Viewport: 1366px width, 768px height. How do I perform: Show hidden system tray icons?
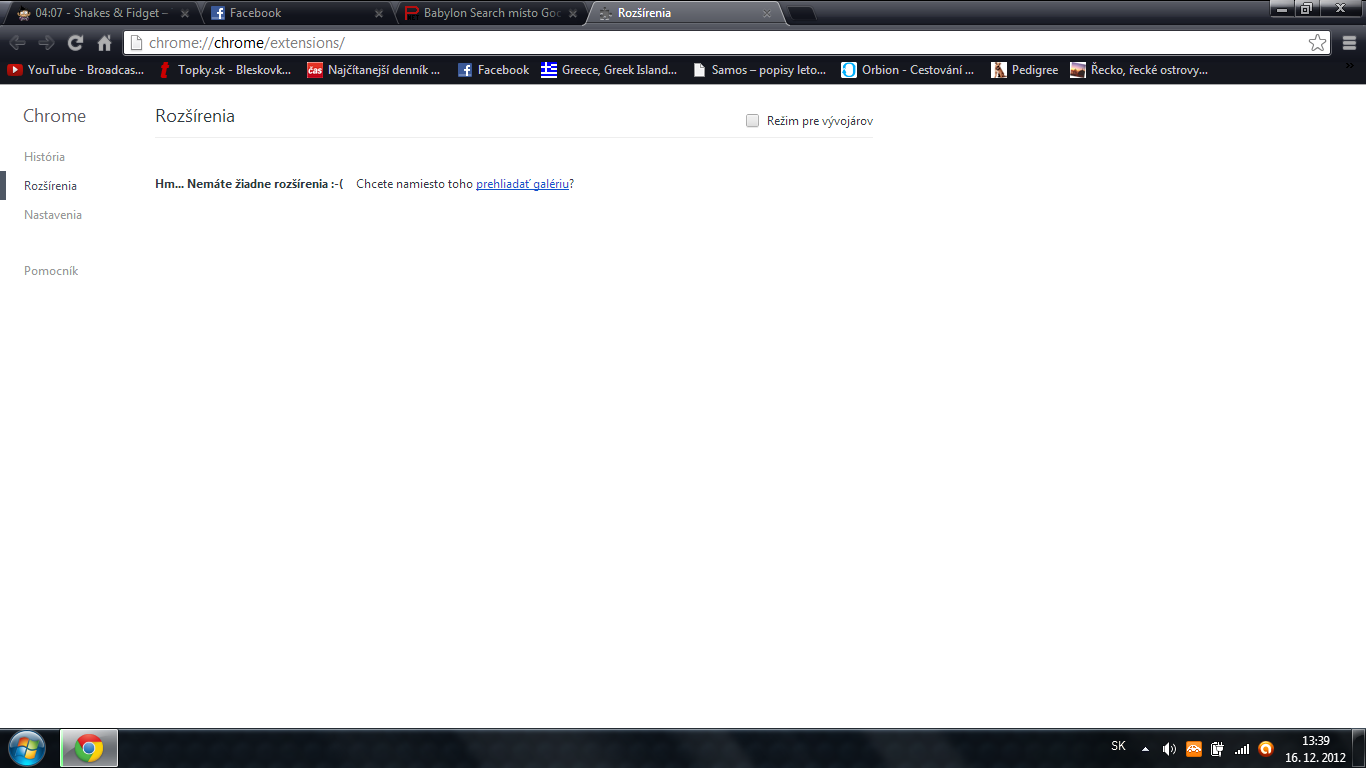click(x=1145, y=748)
